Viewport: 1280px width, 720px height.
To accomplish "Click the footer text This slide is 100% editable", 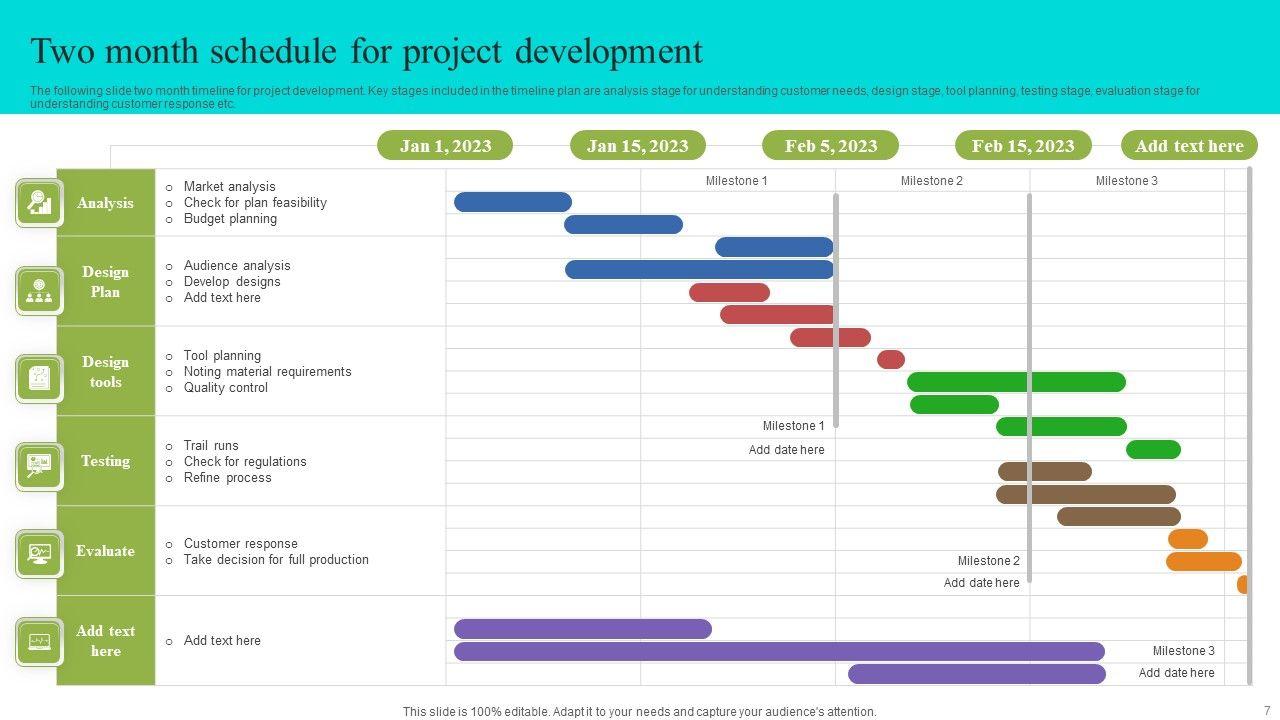I will click(640, 712).
